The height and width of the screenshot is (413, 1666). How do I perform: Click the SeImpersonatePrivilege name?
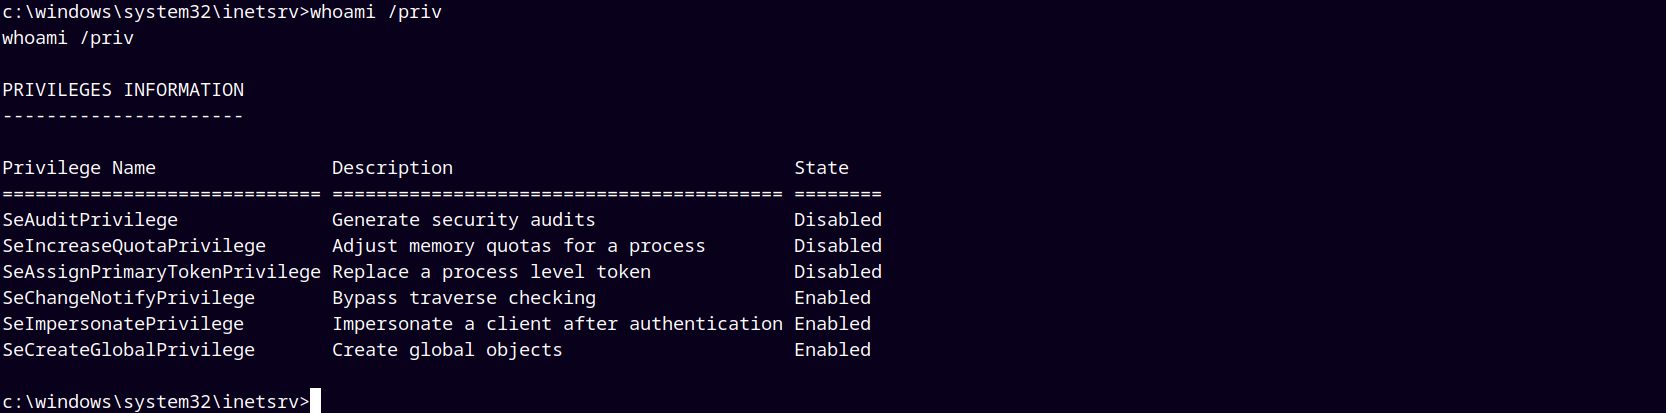click(x=123, y=324)
